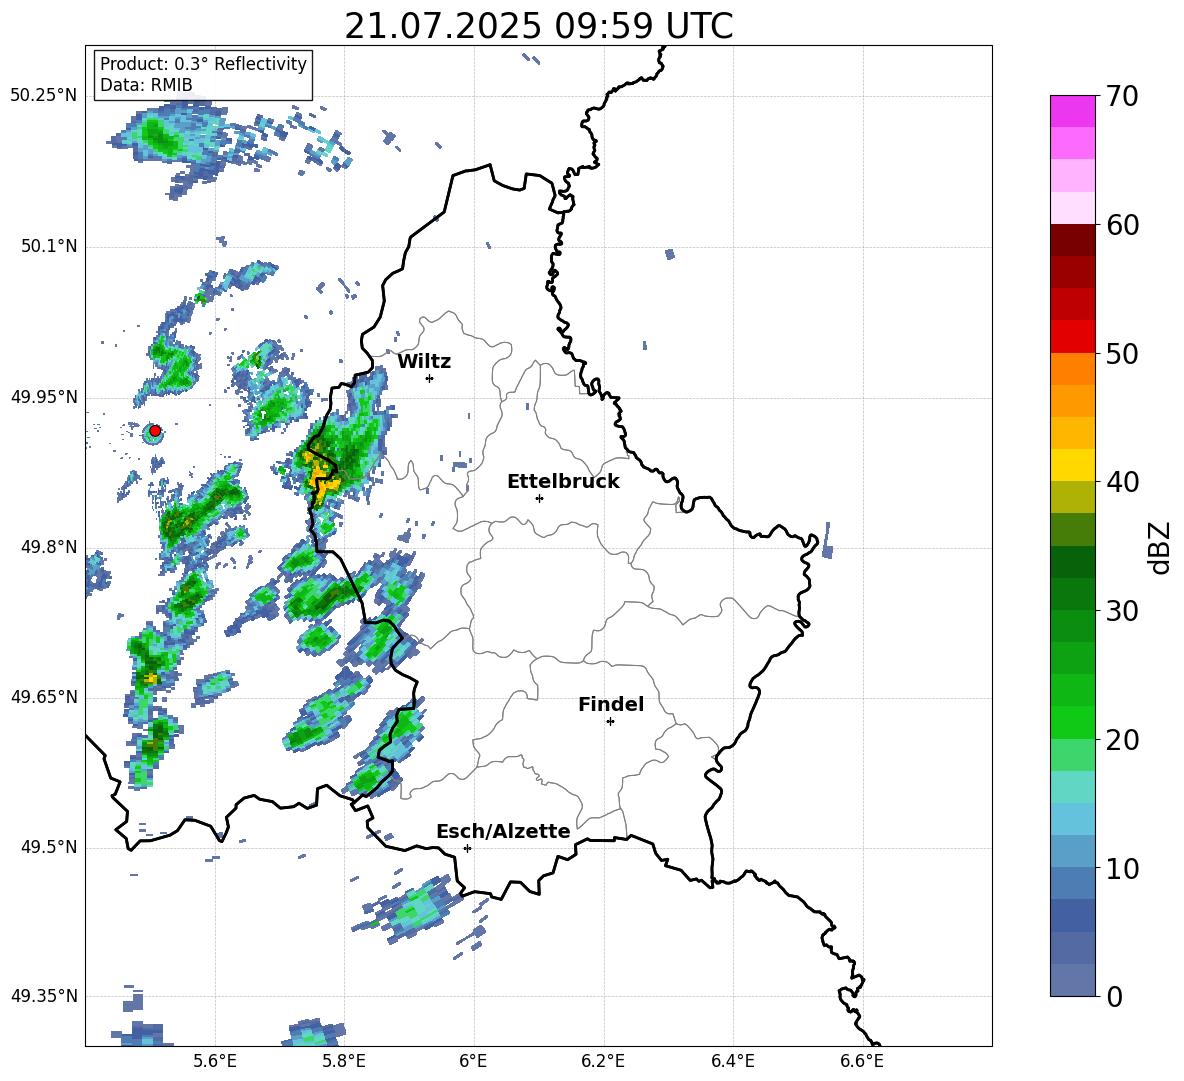Click the magenta top colorbar segment
Screen dimensions: 1184x1081
pos(1073,111)
